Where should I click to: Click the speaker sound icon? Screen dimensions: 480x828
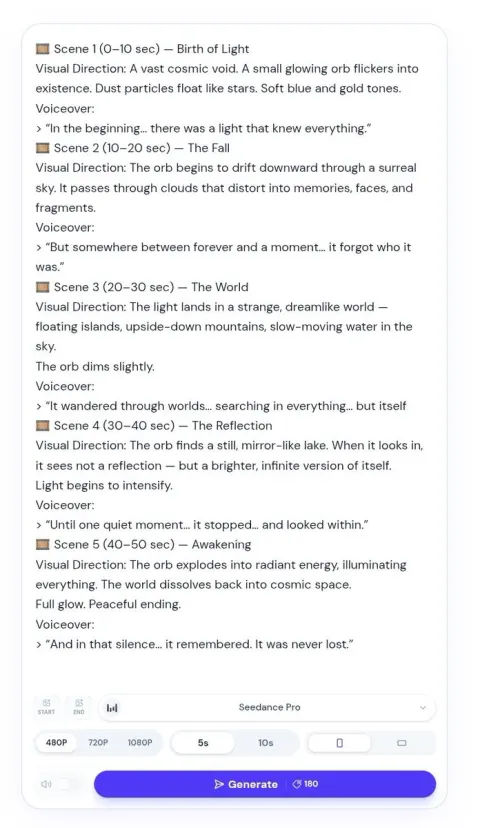point(46,784)
